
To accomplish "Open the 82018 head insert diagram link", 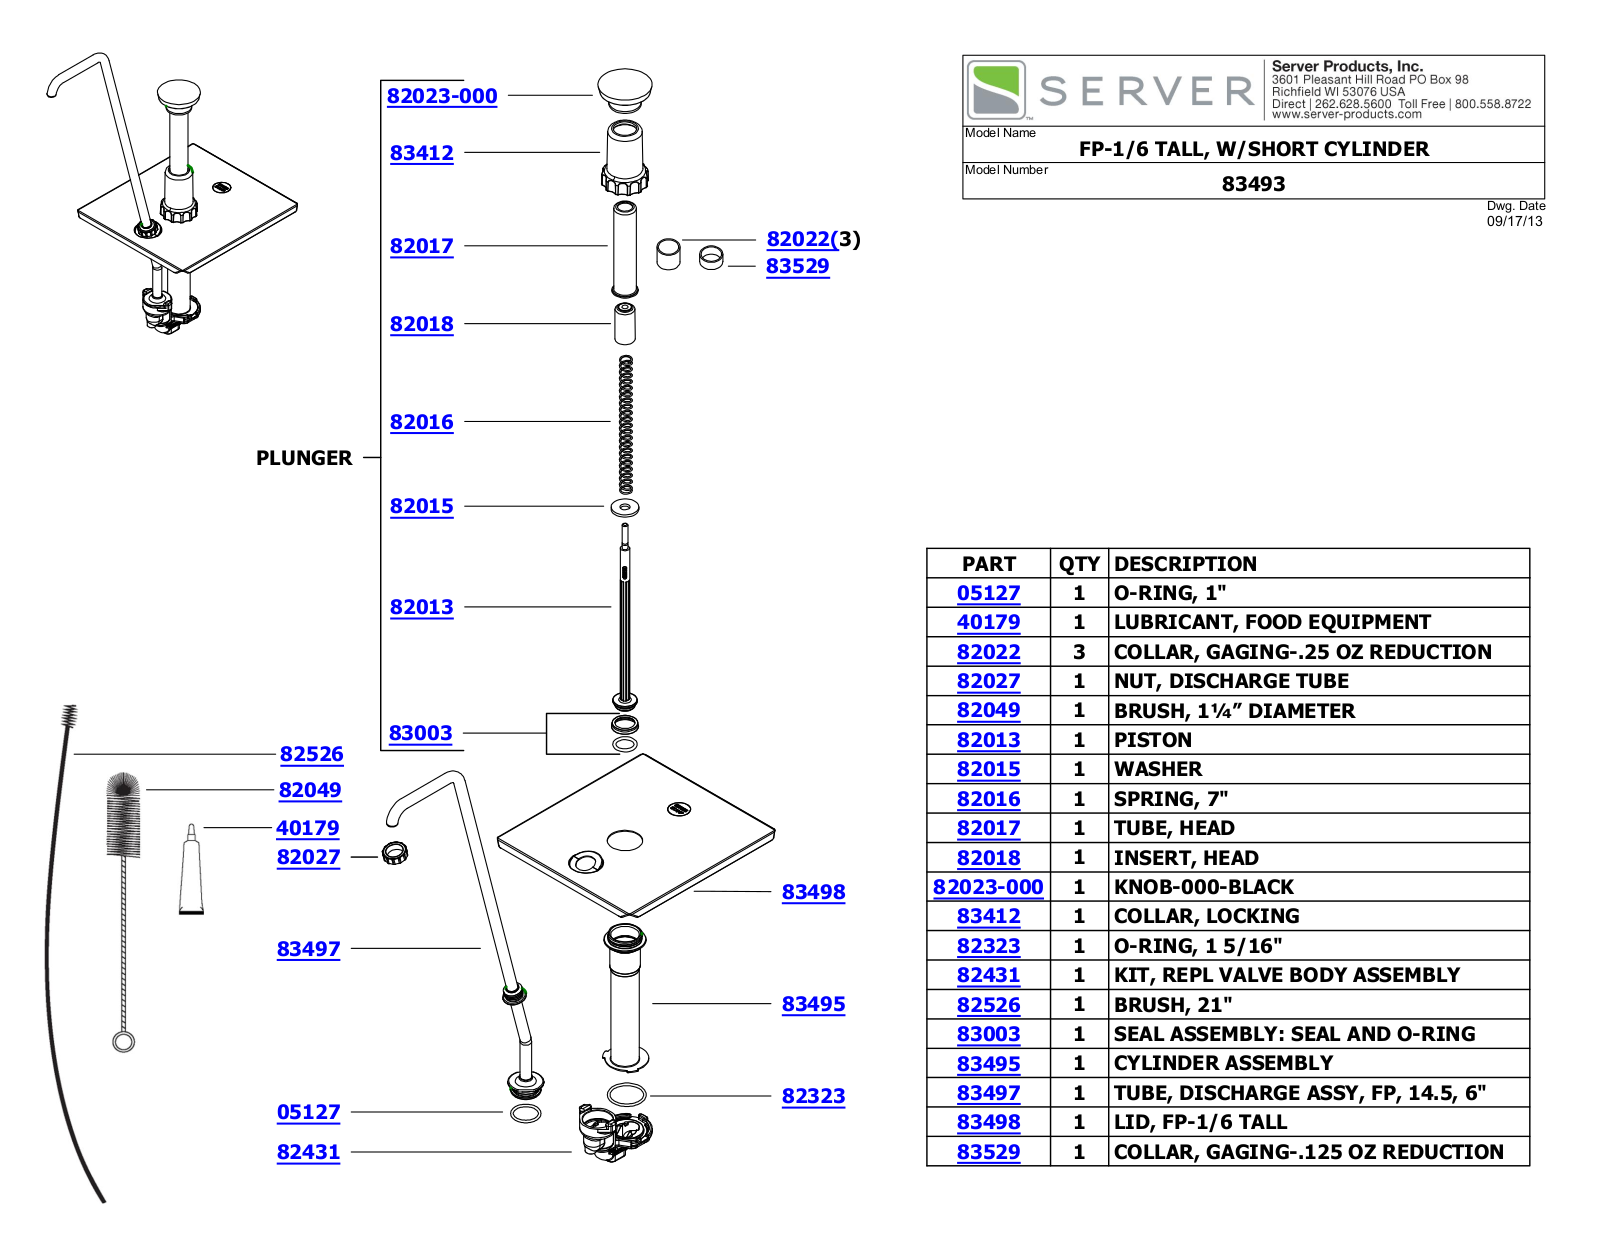I will (422, 324).
